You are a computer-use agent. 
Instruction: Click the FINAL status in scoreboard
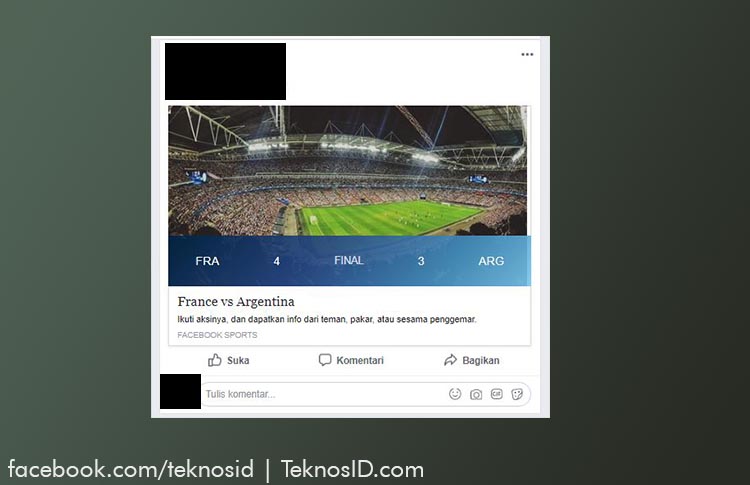point(349,260)
